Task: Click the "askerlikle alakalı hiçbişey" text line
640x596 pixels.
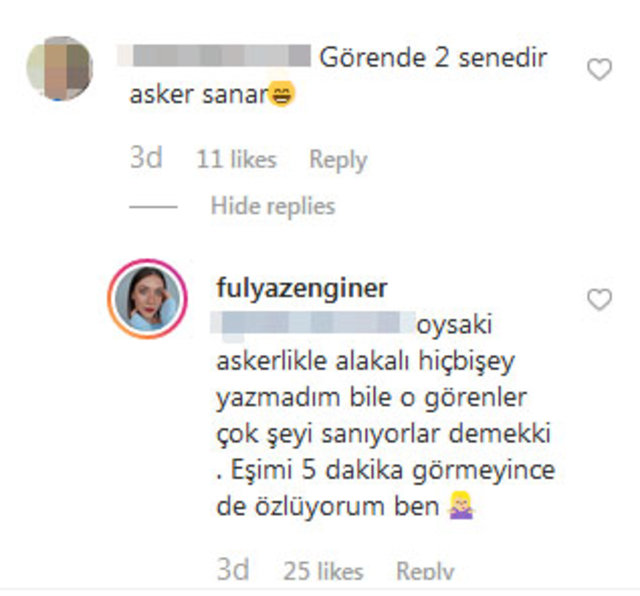Action: click(366, 361)
